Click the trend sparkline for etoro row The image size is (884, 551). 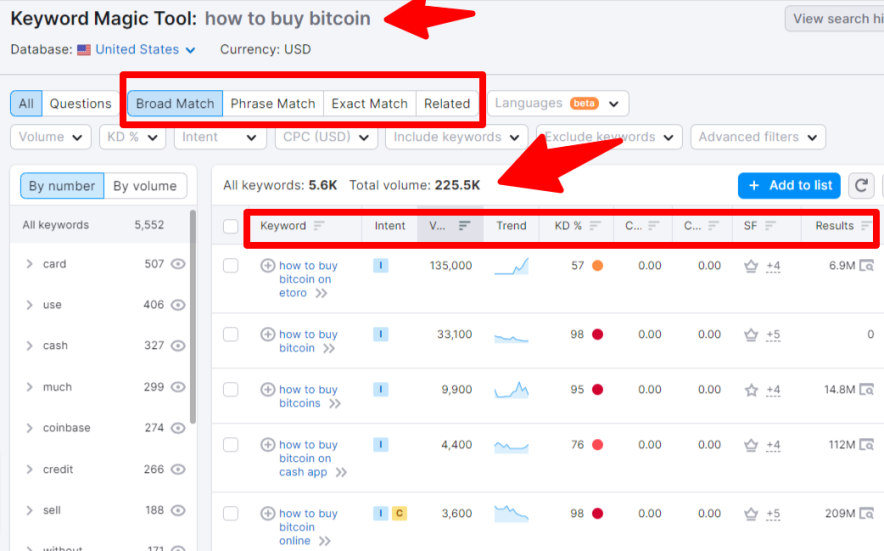click(x=511, y=266)
